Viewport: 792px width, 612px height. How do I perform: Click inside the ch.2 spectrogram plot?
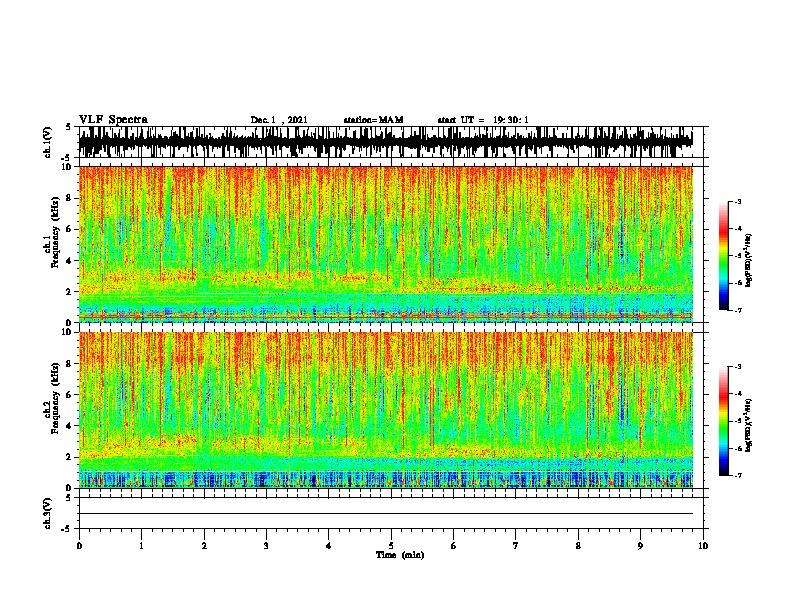click(x=386, y=410)
